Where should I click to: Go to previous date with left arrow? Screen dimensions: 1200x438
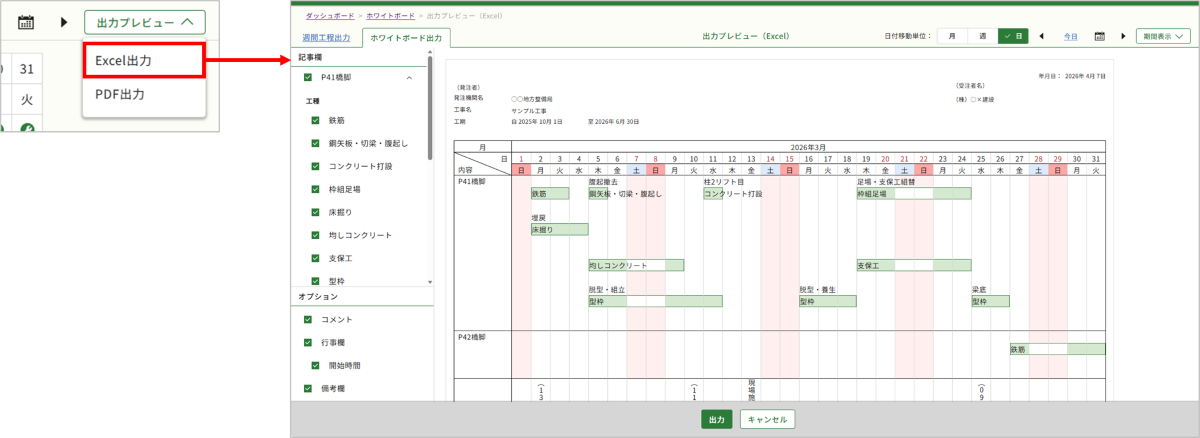[x=1042, y=36]
